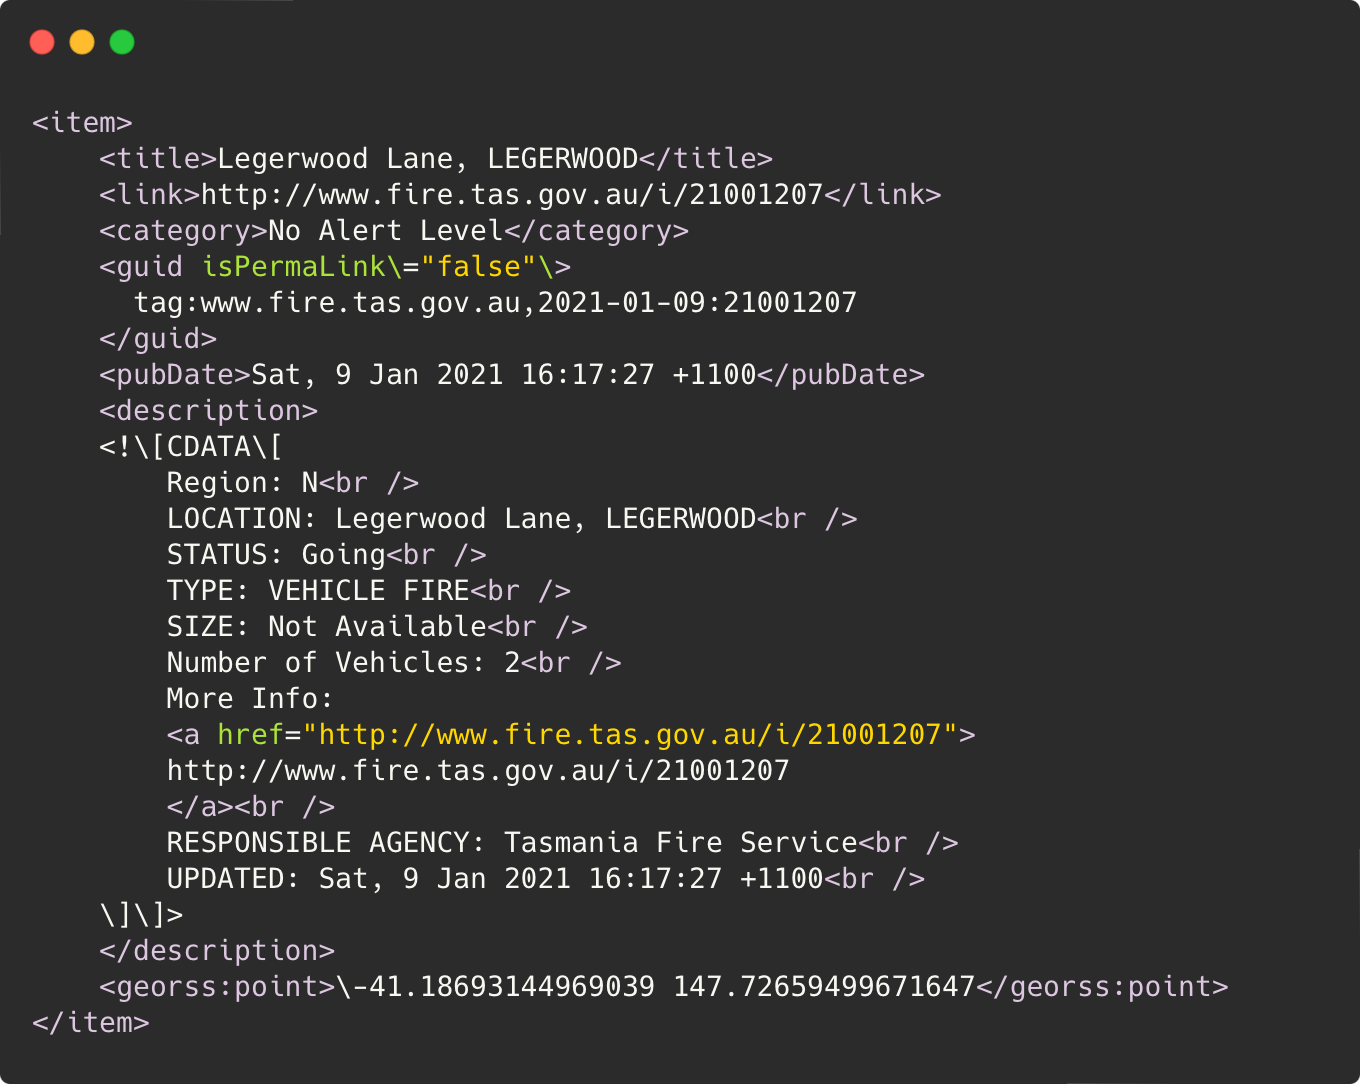The image size is (1360, 1084).
Task: Click the georss:point coordinates value
Action: (655, 987)
